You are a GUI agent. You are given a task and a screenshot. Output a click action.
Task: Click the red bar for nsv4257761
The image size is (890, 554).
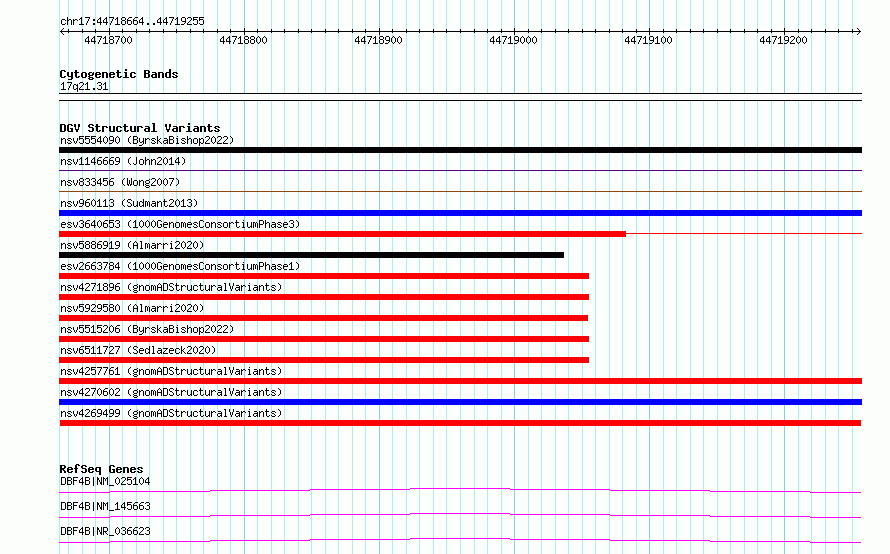point(460,381)
